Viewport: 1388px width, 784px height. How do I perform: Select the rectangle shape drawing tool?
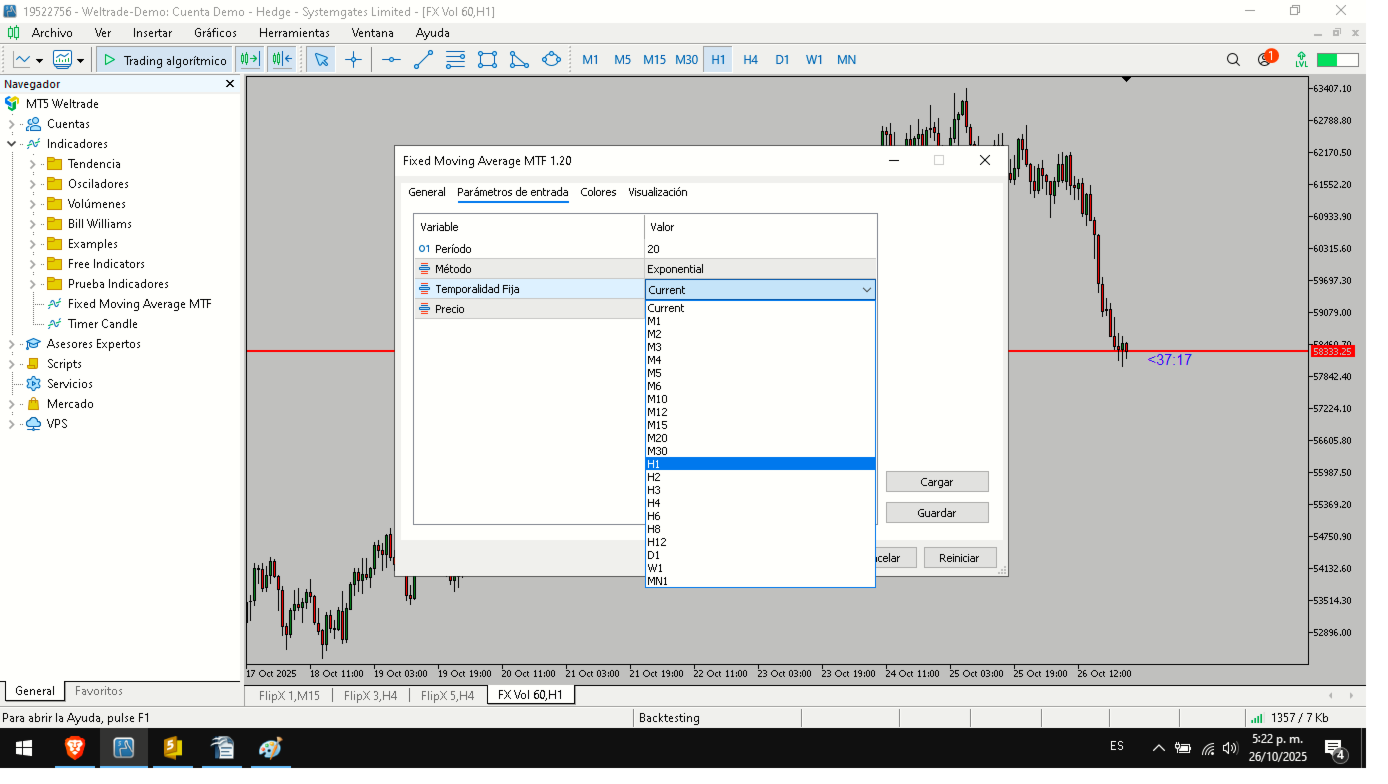487,60
